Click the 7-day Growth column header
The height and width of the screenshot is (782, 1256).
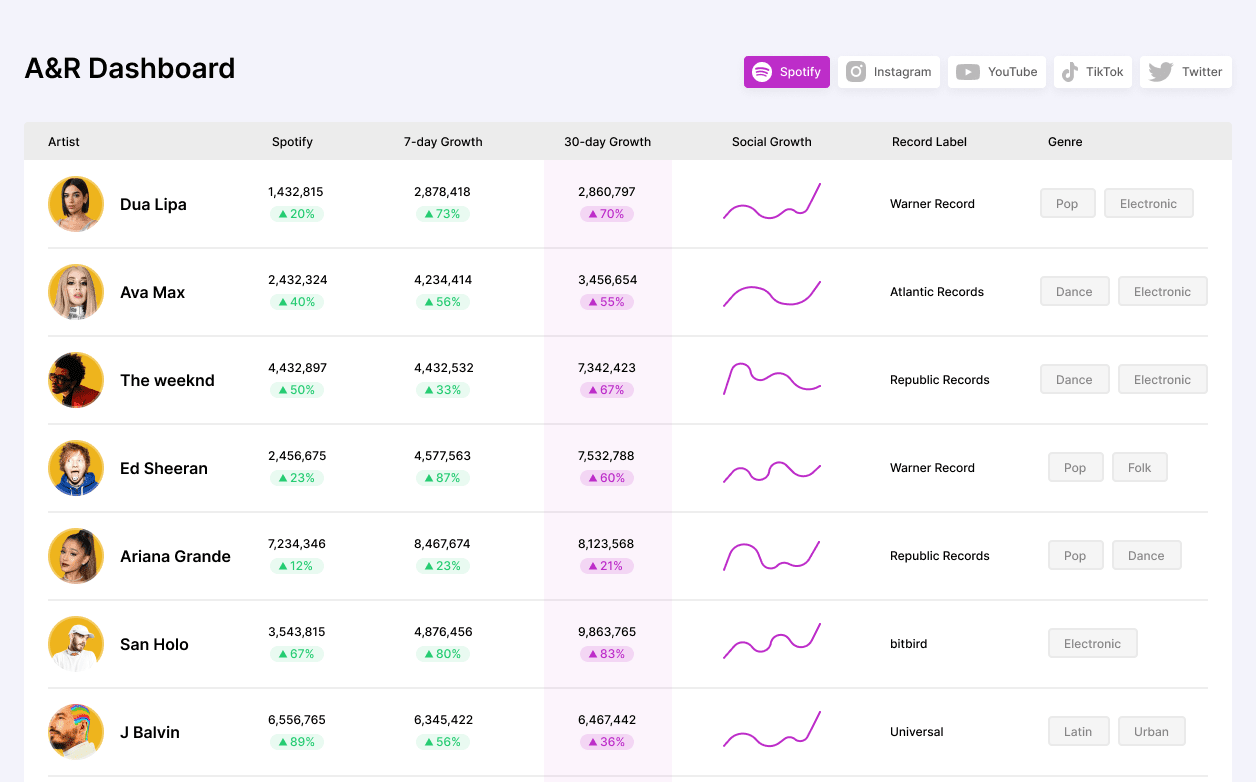coord(443,142)
